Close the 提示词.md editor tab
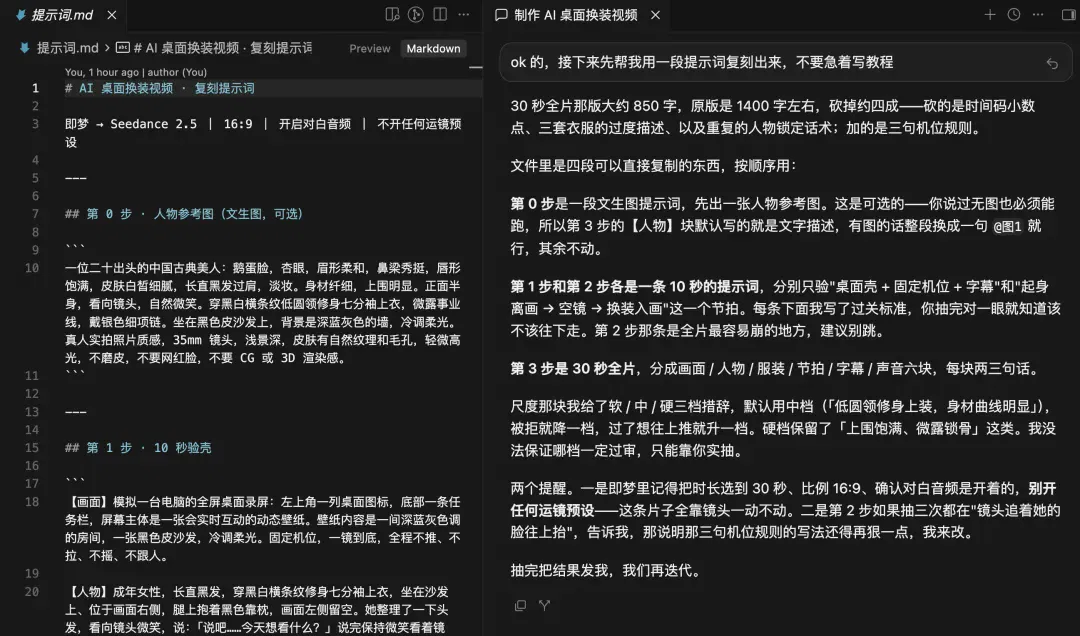Screen dimensions: 1080x636 (x=112, y=14)
